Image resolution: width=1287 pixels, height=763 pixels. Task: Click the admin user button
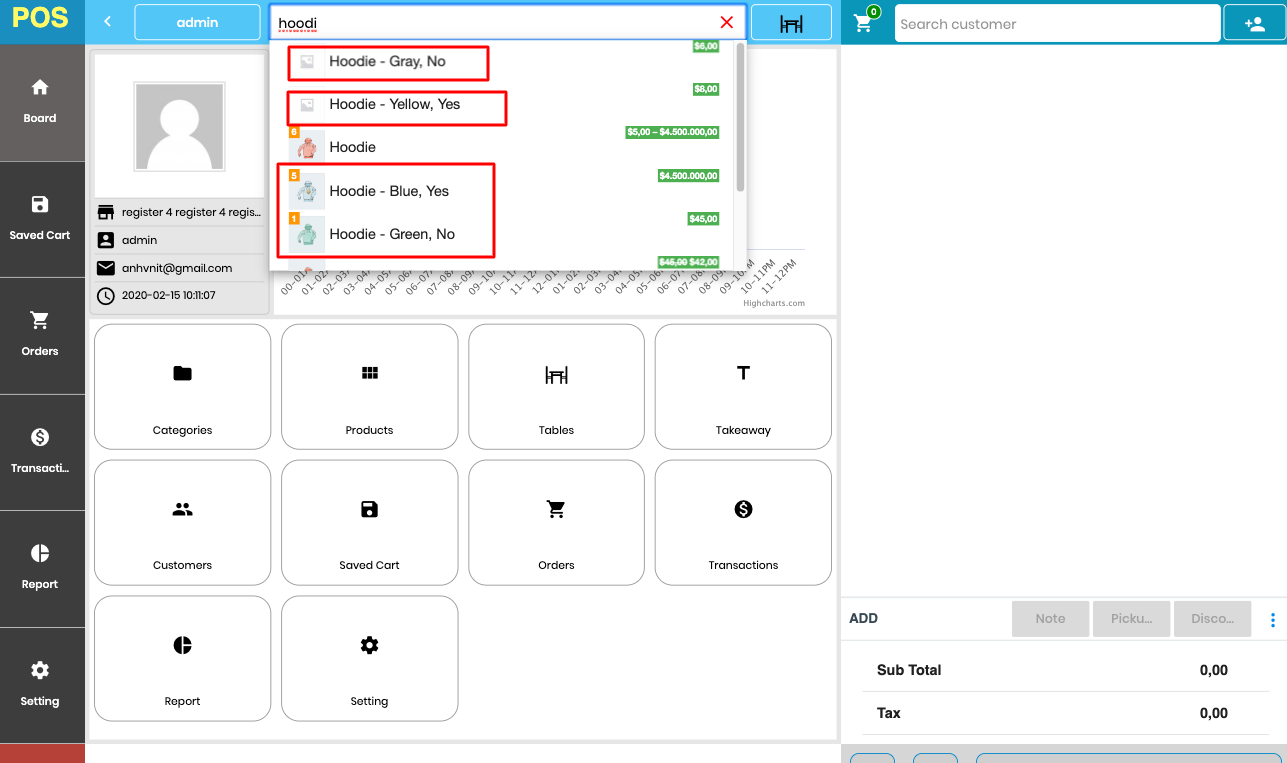tap(197, 22)
